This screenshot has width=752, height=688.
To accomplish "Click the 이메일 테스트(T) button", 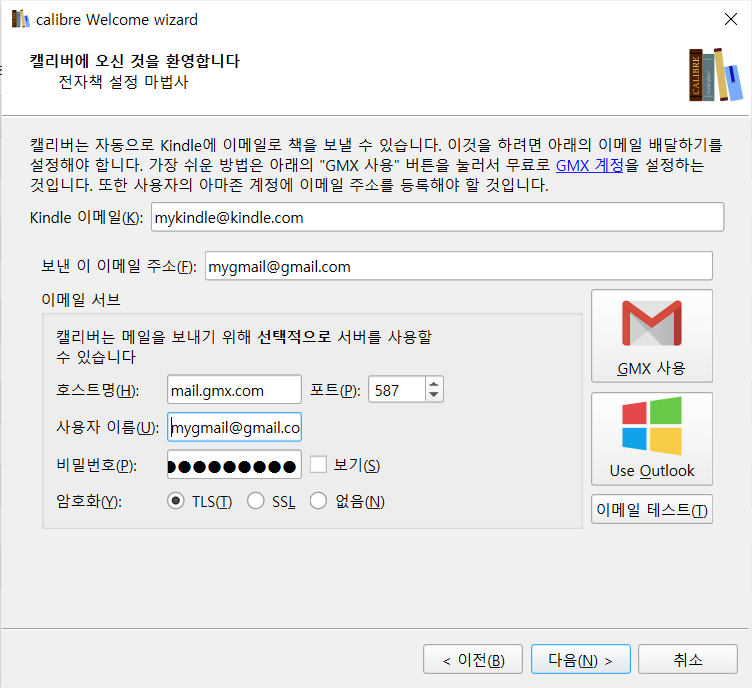I will [652, 509].
